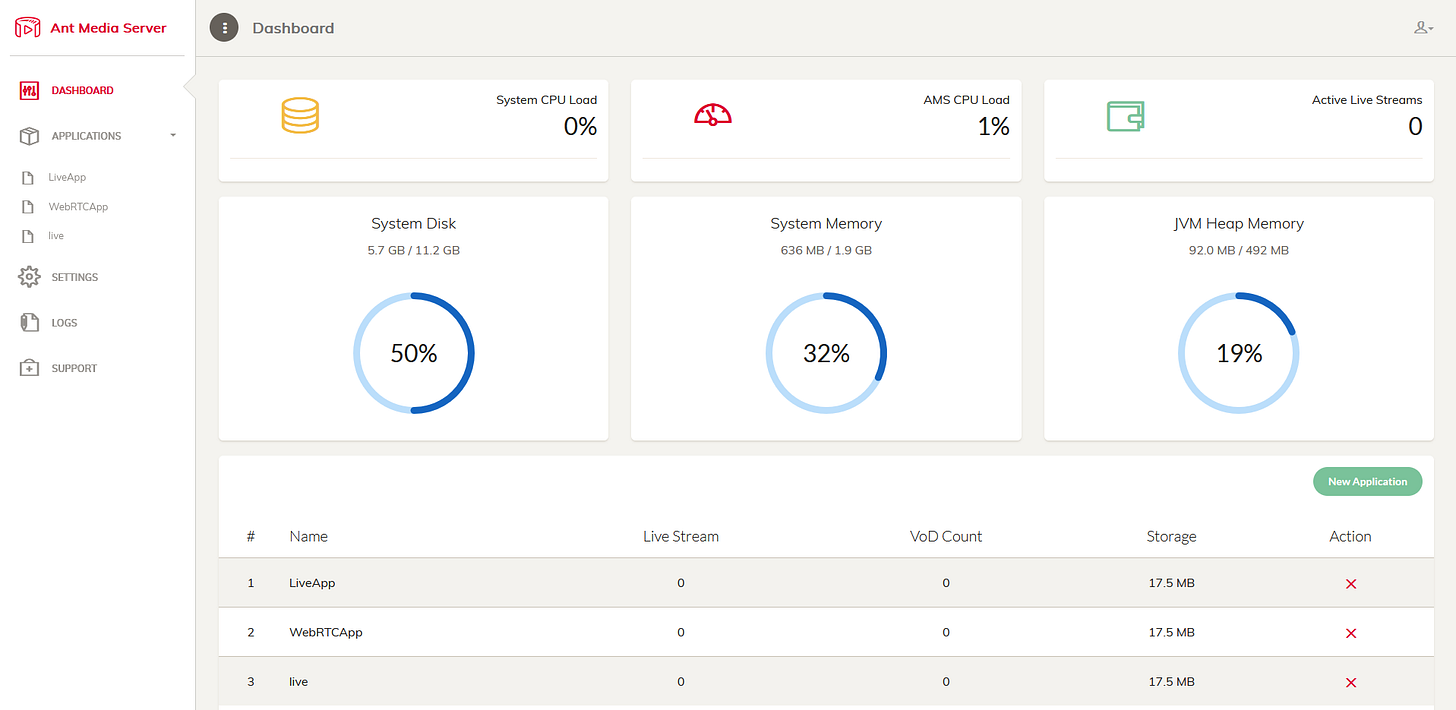1456x710 pixels.
Task: Click the VoD Count column header
Action: [946, 536]
